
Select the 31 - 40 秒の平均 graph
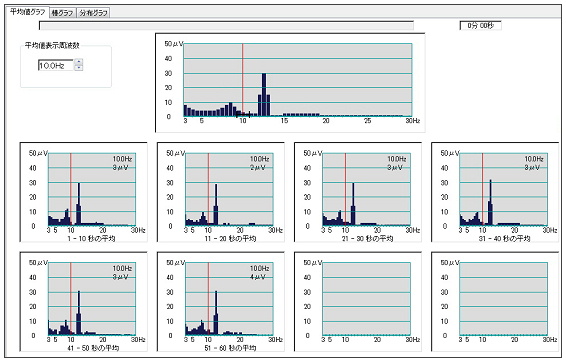[x=495, y=192]
